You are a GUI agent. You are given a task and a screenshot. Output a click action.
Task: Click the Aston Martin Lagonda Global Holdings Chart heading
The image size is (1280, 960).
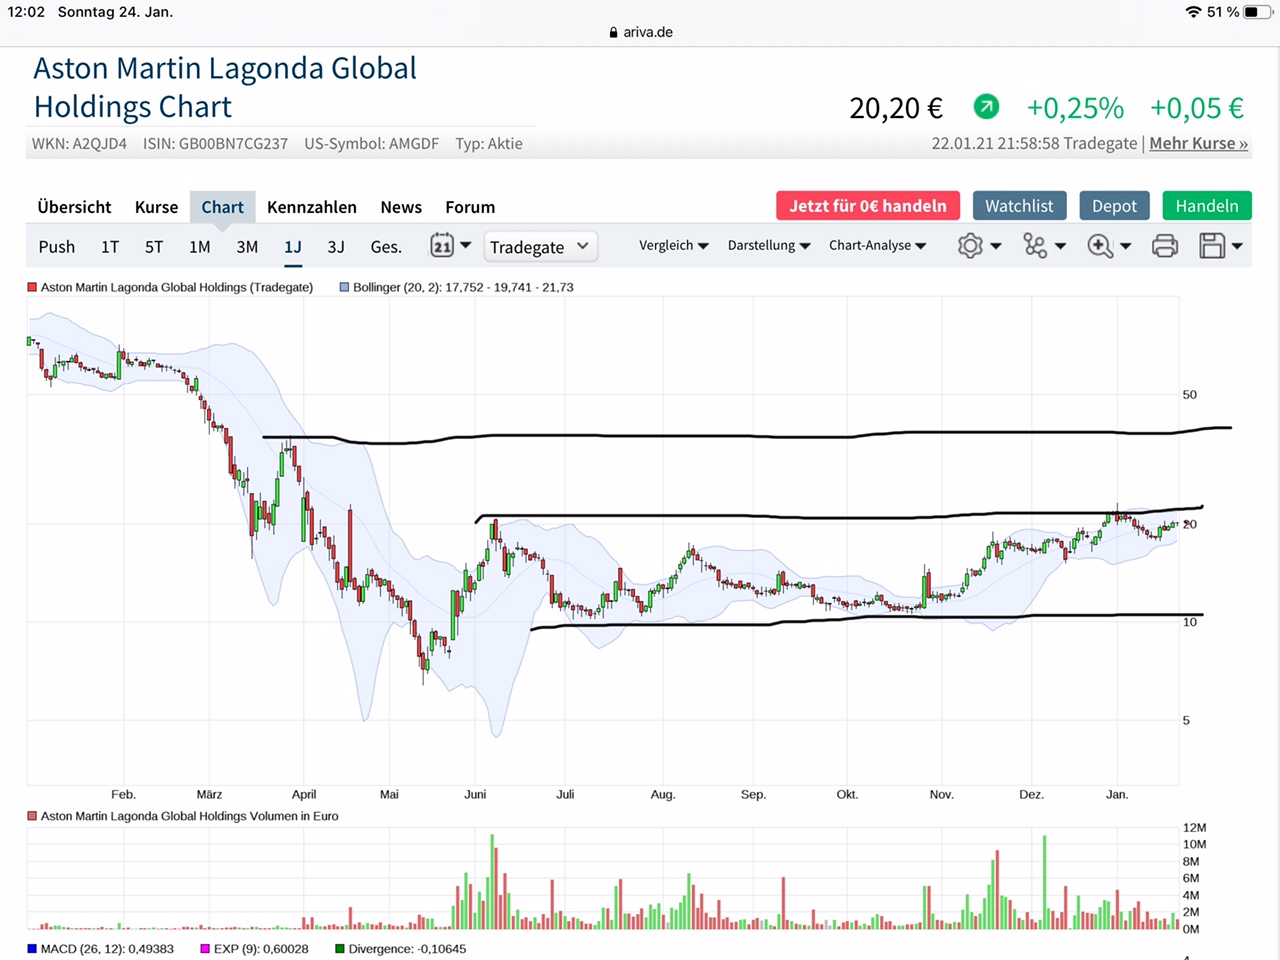point(225,87)
